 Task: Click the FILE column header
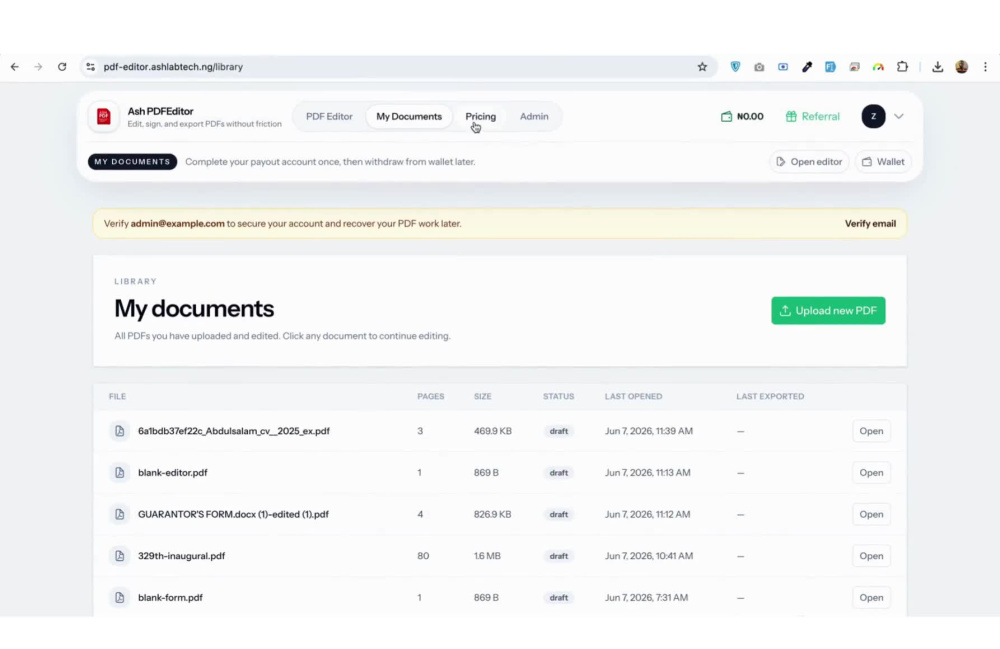click(x=117, y=397)
